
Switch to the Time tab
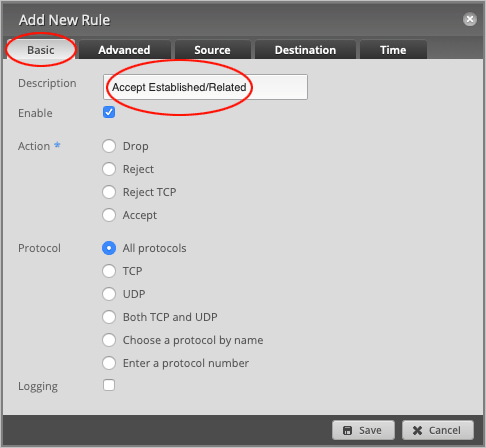(x=393, y=50)
